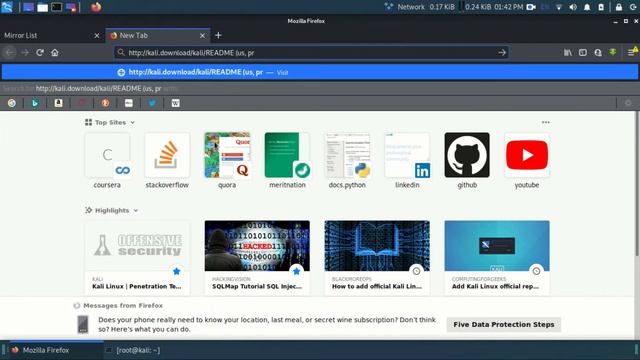Select the Twitter search engine shortcut

point(152,103)
